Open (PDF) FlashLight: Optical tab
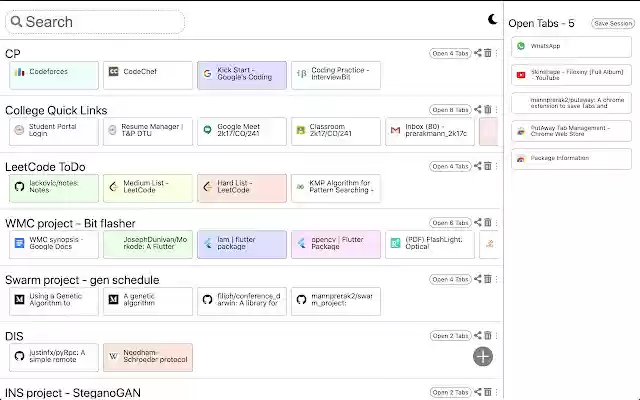This screenshot has width=640, height=400. [x=430, y=244]
